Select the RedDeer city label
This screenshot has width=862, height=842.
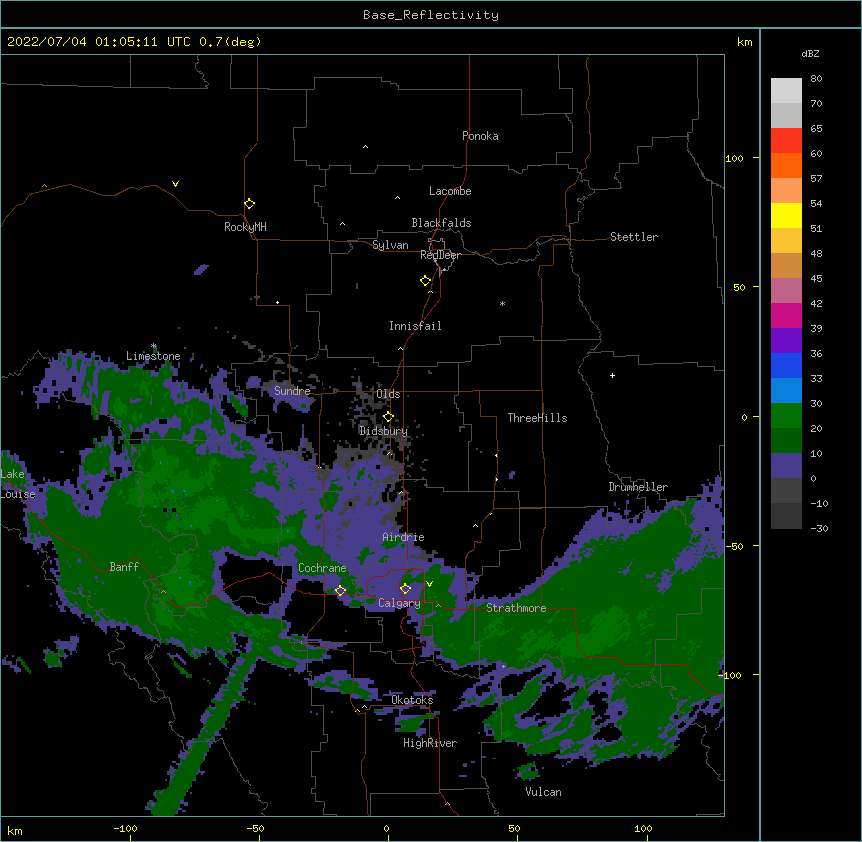(440, 255)
